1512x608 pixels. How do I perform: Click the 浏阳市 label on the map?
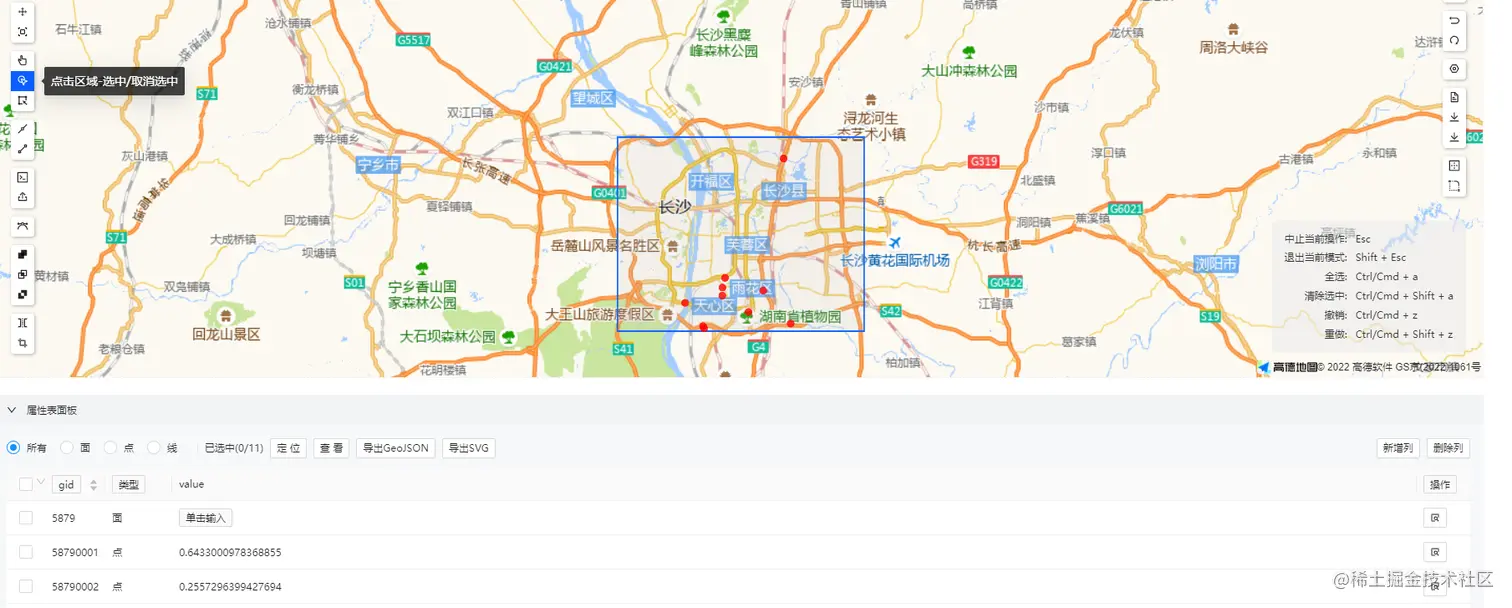point(1216,264)
